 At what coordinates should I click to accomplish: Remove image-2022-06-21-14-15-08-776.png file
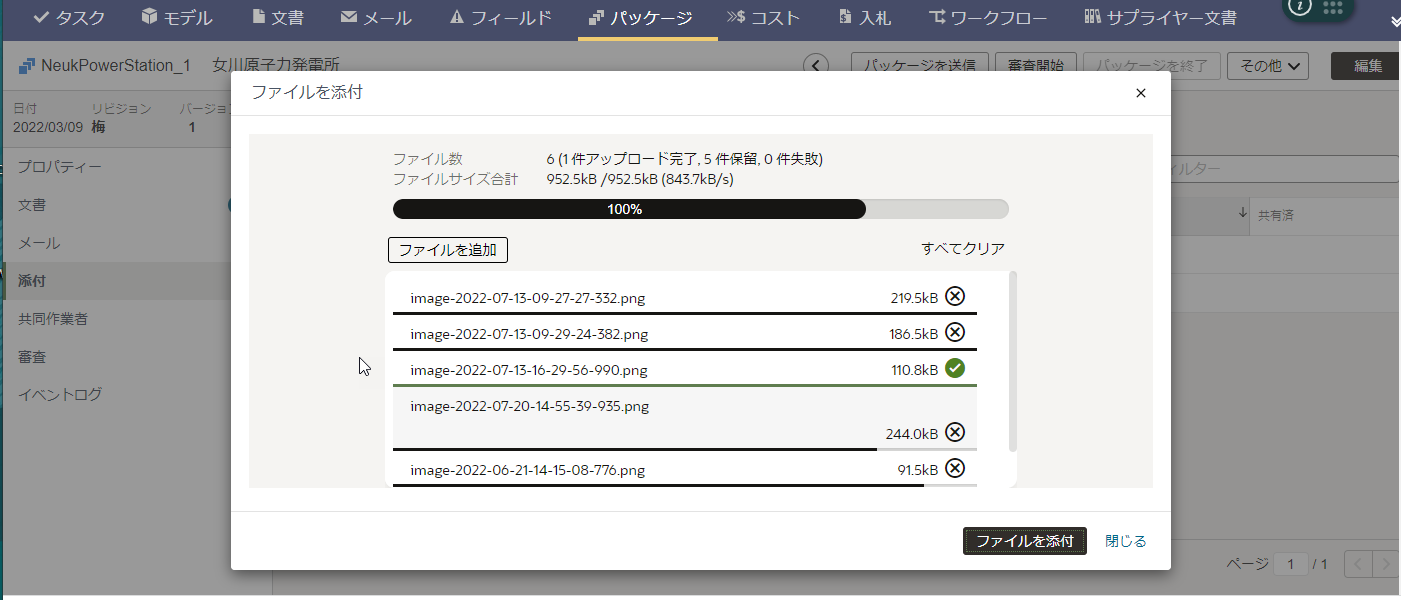tap(955, 469)
